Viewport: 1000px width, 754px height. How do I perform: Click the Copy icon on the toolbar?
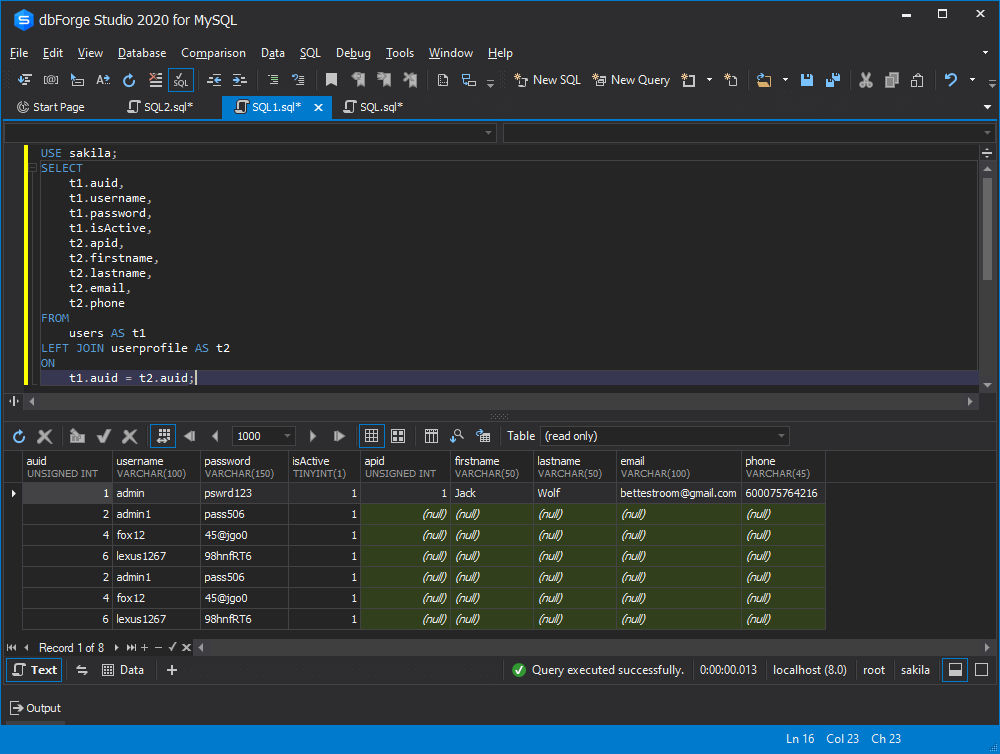(x=891, y=80)
